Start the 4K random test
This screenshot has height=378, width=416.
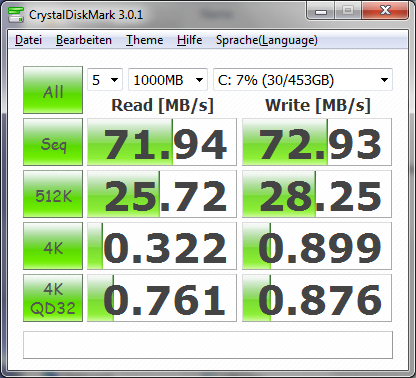tap(53, 246)
